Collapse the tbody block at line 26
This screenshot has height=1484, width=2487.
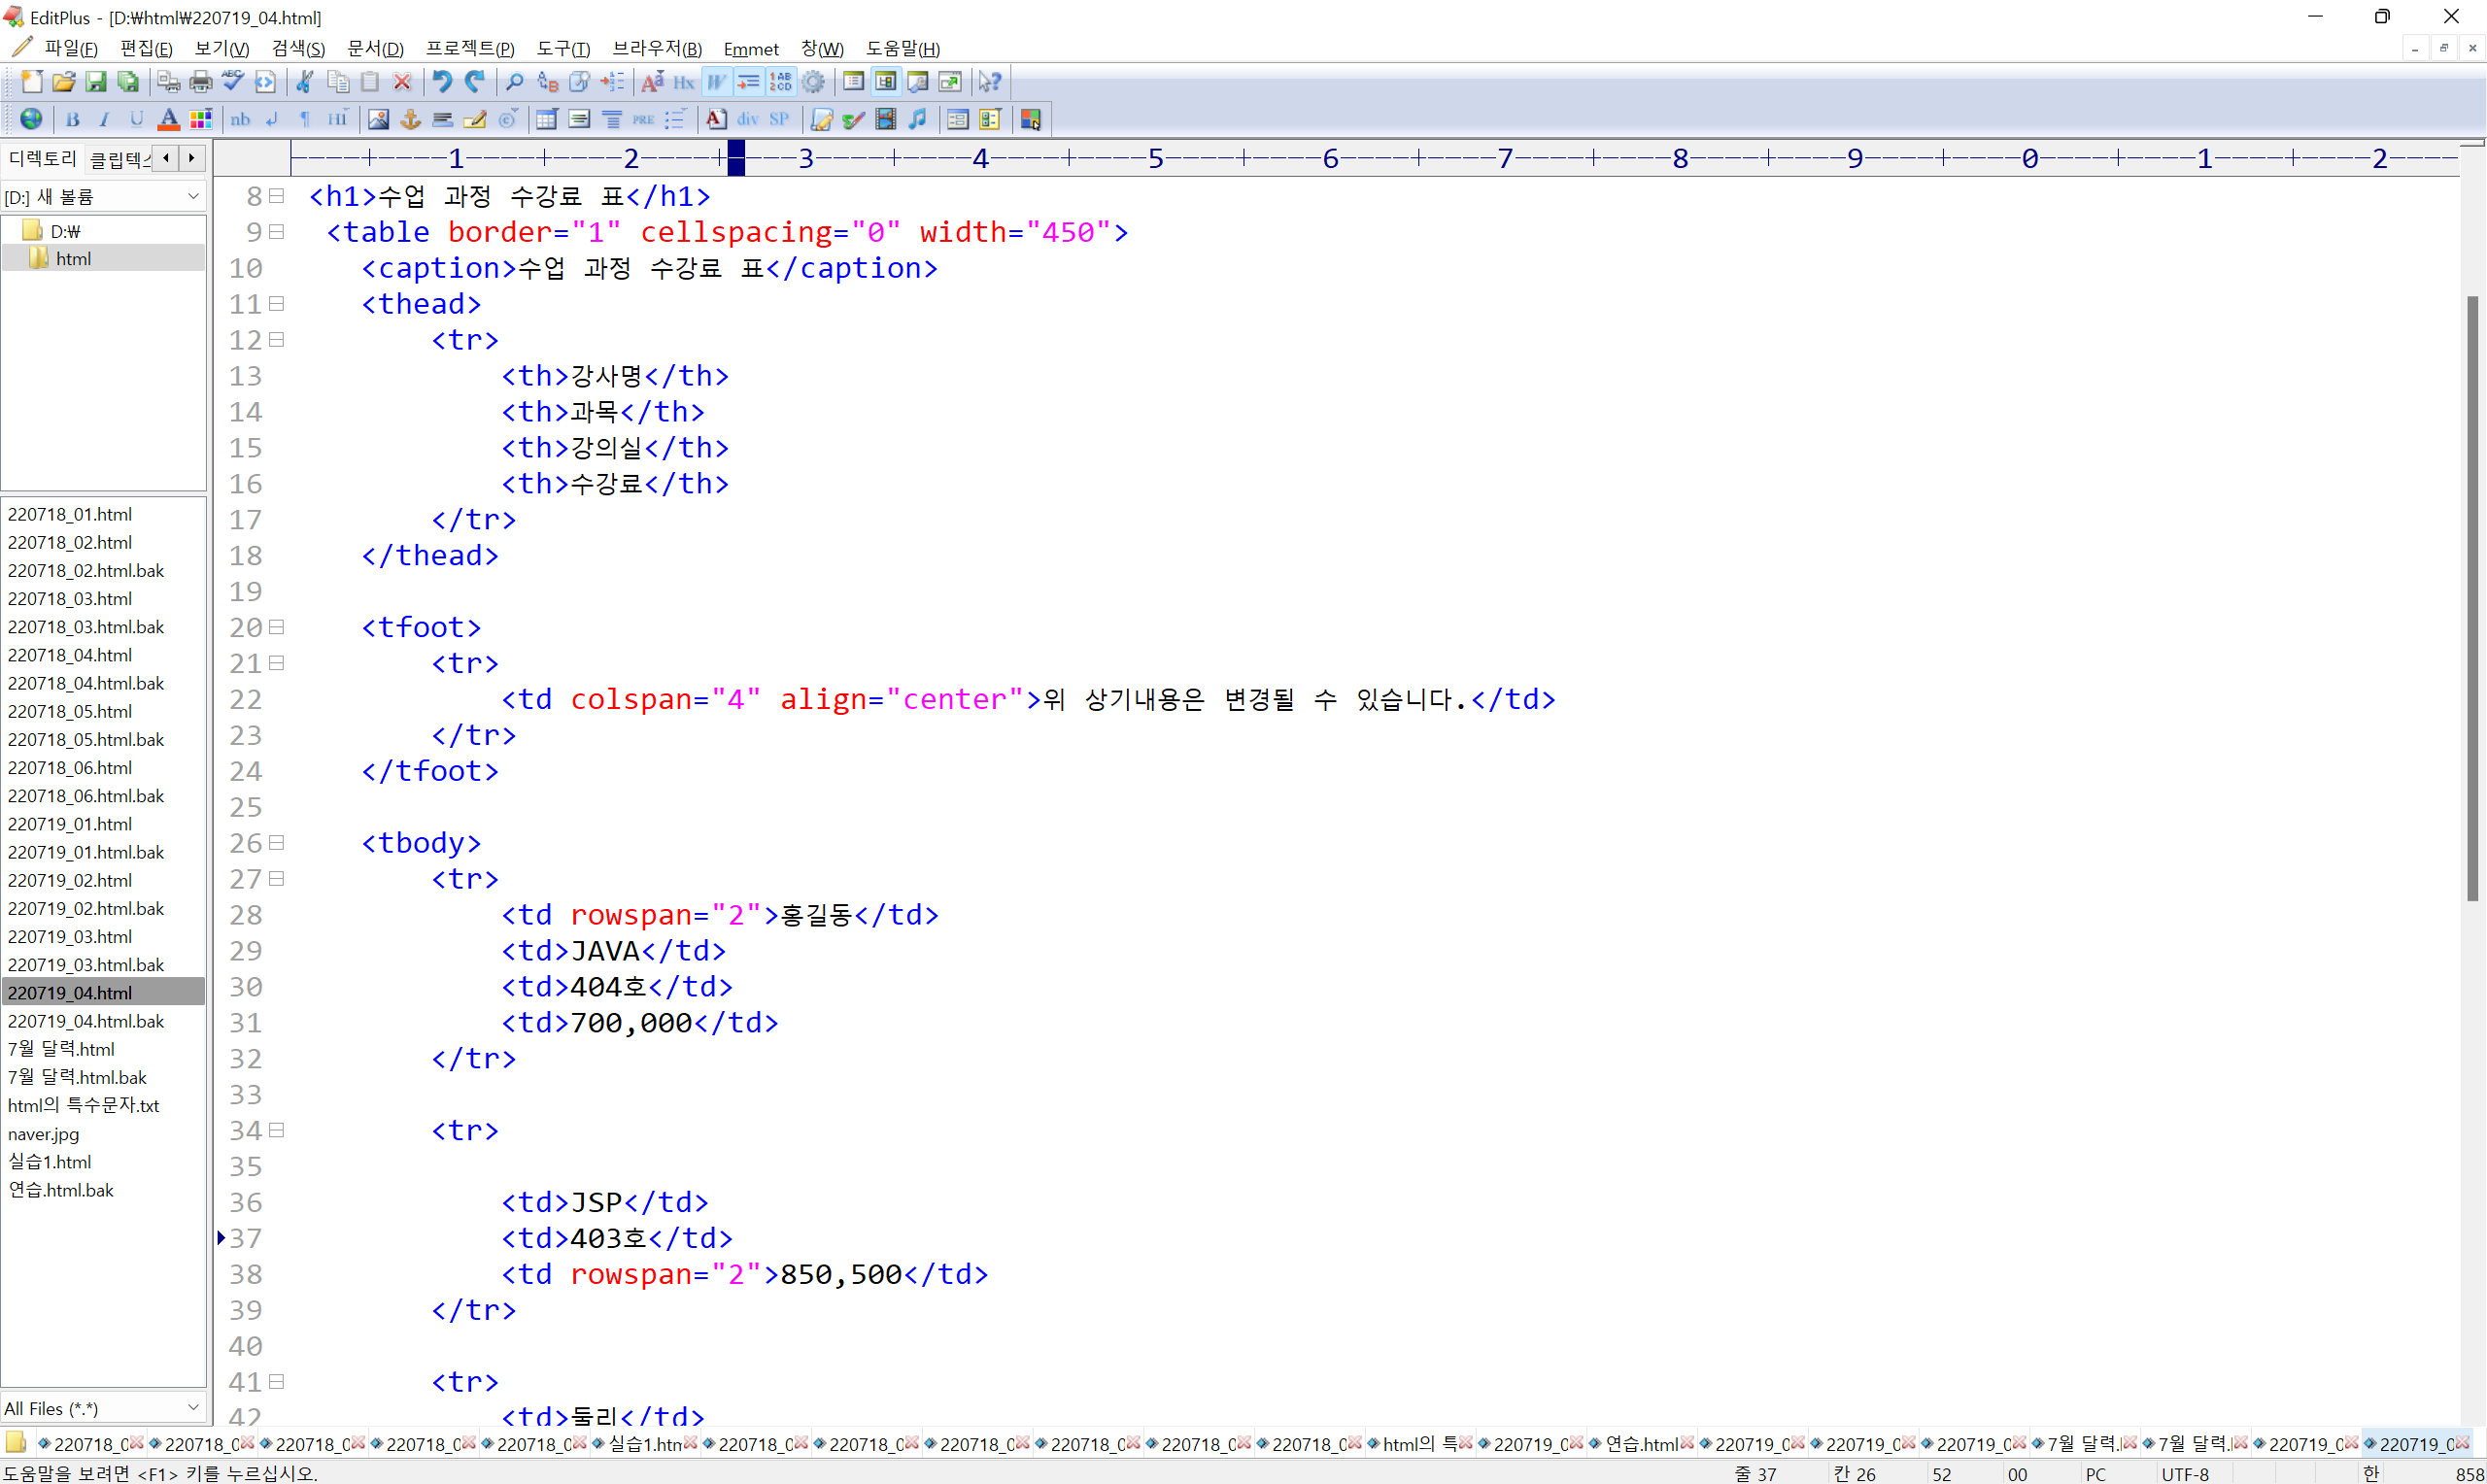pos(277,843)
